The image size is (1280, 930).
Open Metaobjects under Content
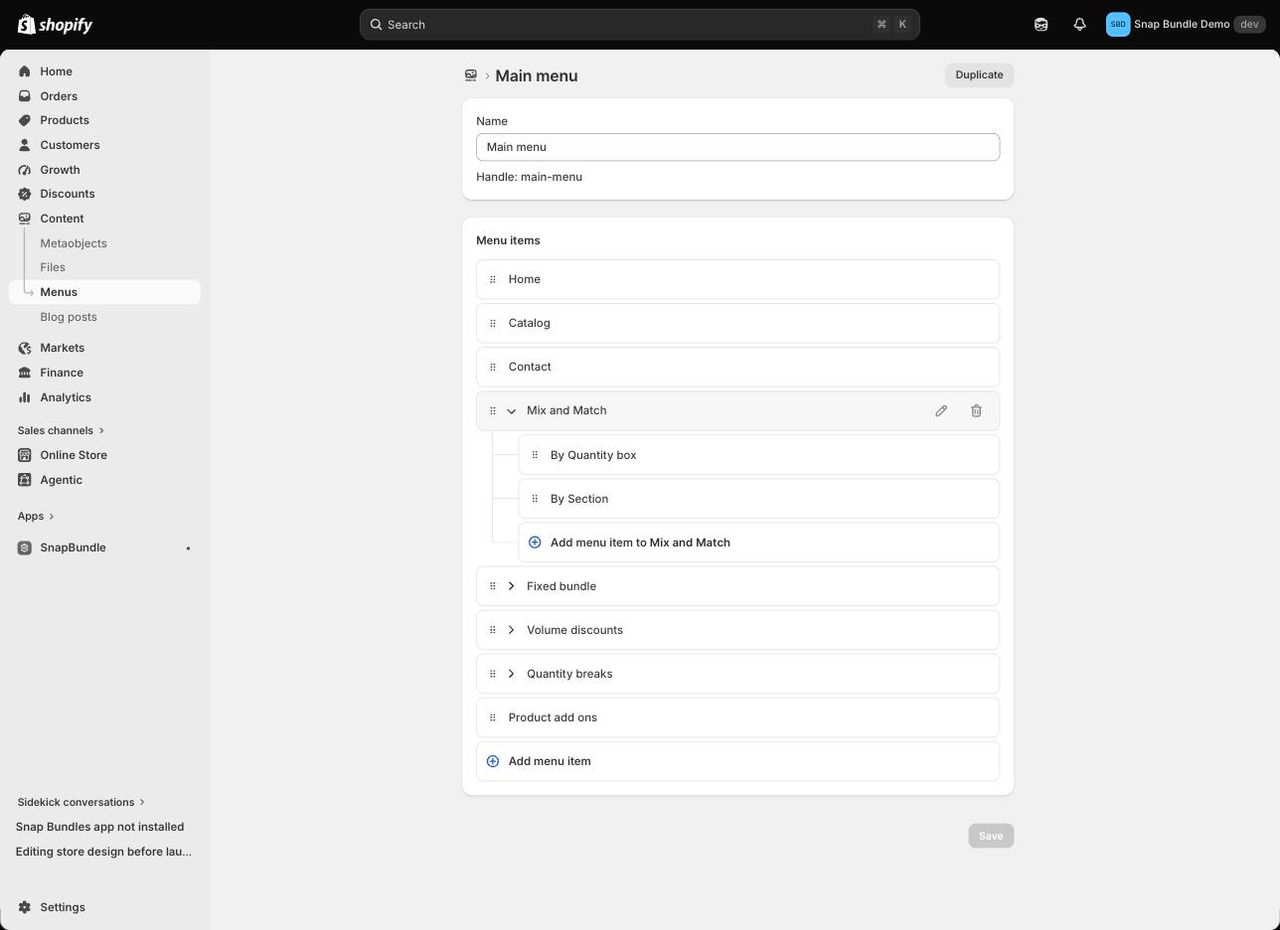click(73, 243)
